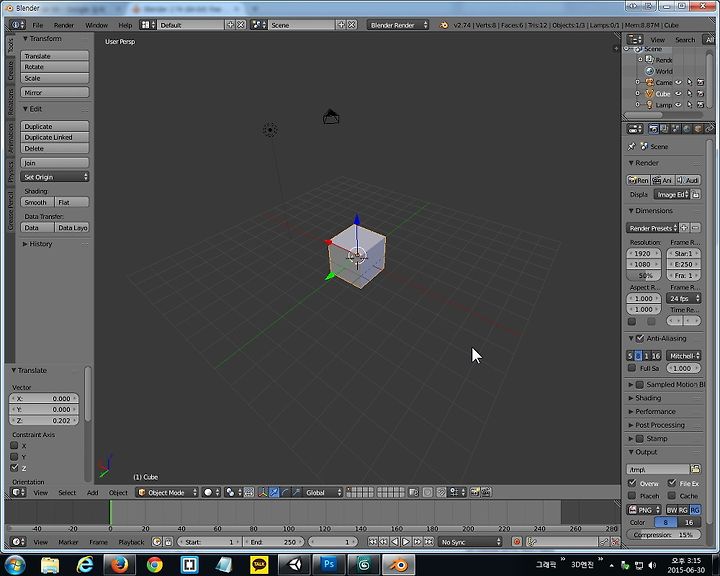Click the Duplicate Linked button
Viewport: 720px width, 576px height.
coord(55,137)
